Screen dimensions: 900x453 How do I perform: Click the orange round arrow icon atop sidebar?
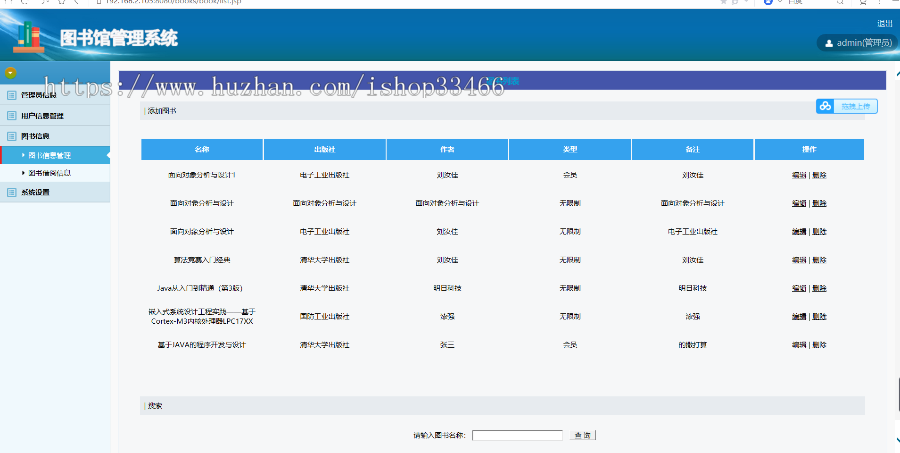[10, 73]
